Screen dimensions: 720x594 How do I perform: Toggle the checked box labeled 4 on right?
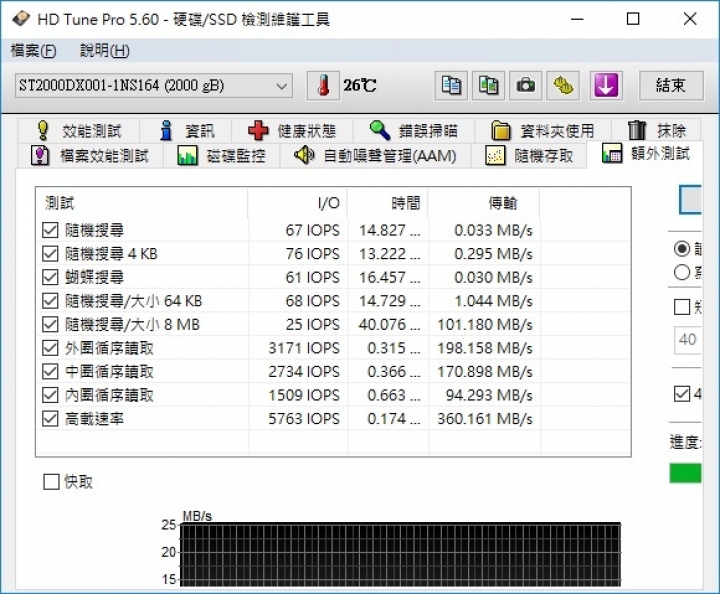tap(682, 394)
